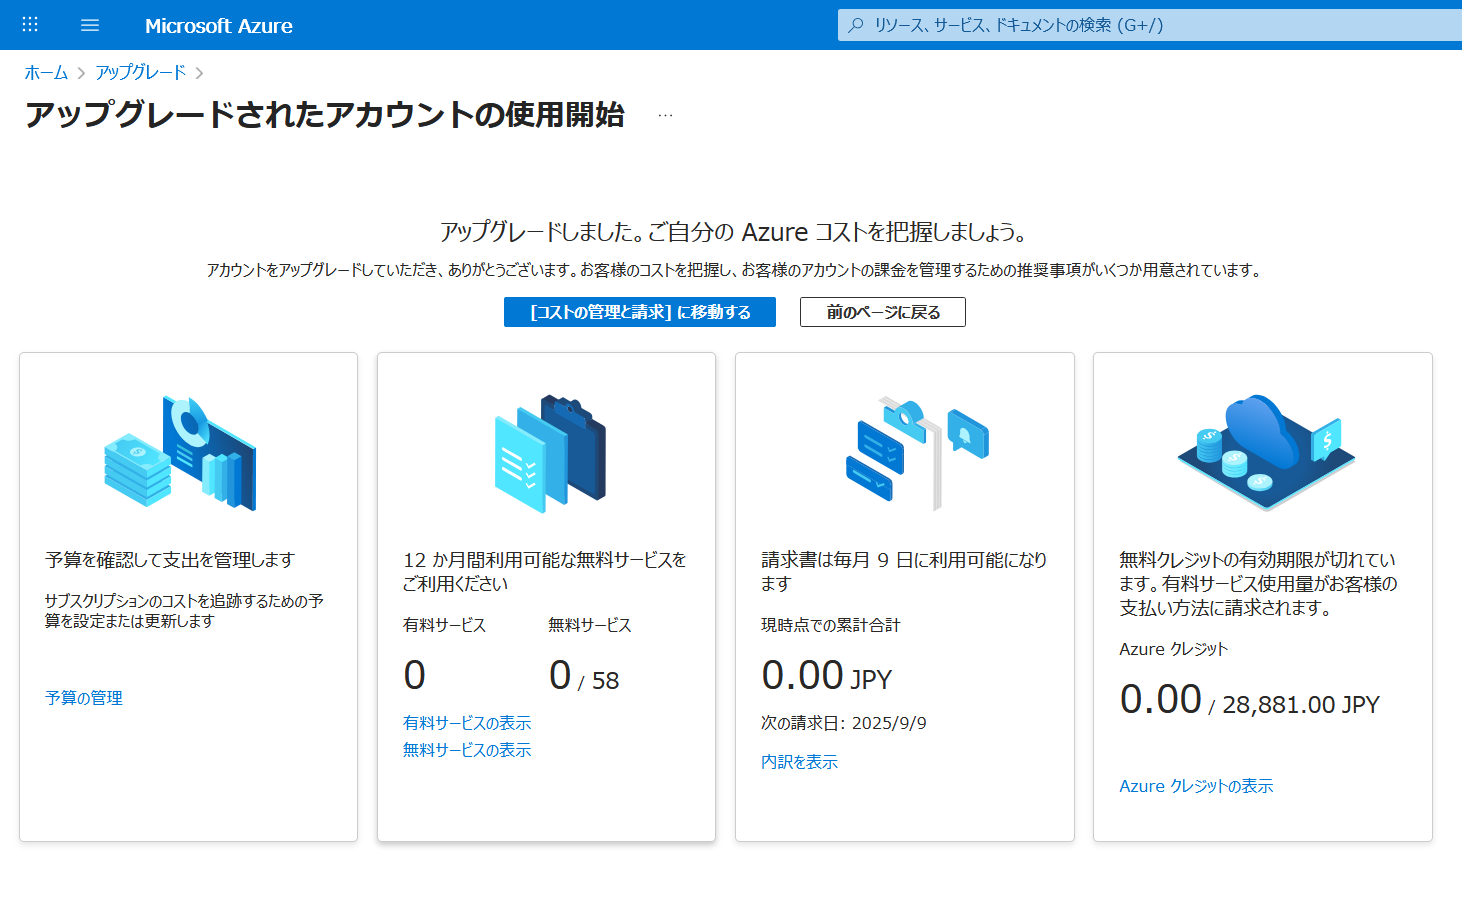
Task: Click the invoice notification illustration
Action: [x=917, y=452]
